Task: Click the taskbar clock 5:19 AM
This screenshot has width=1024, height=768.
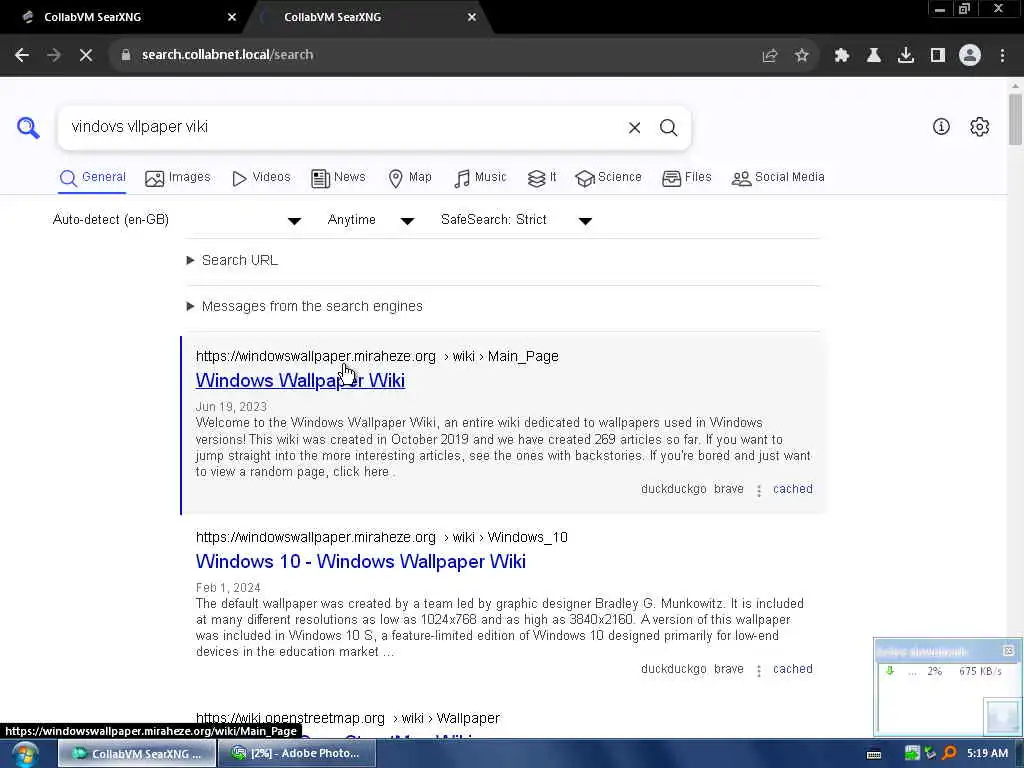Action: [987, 753]
